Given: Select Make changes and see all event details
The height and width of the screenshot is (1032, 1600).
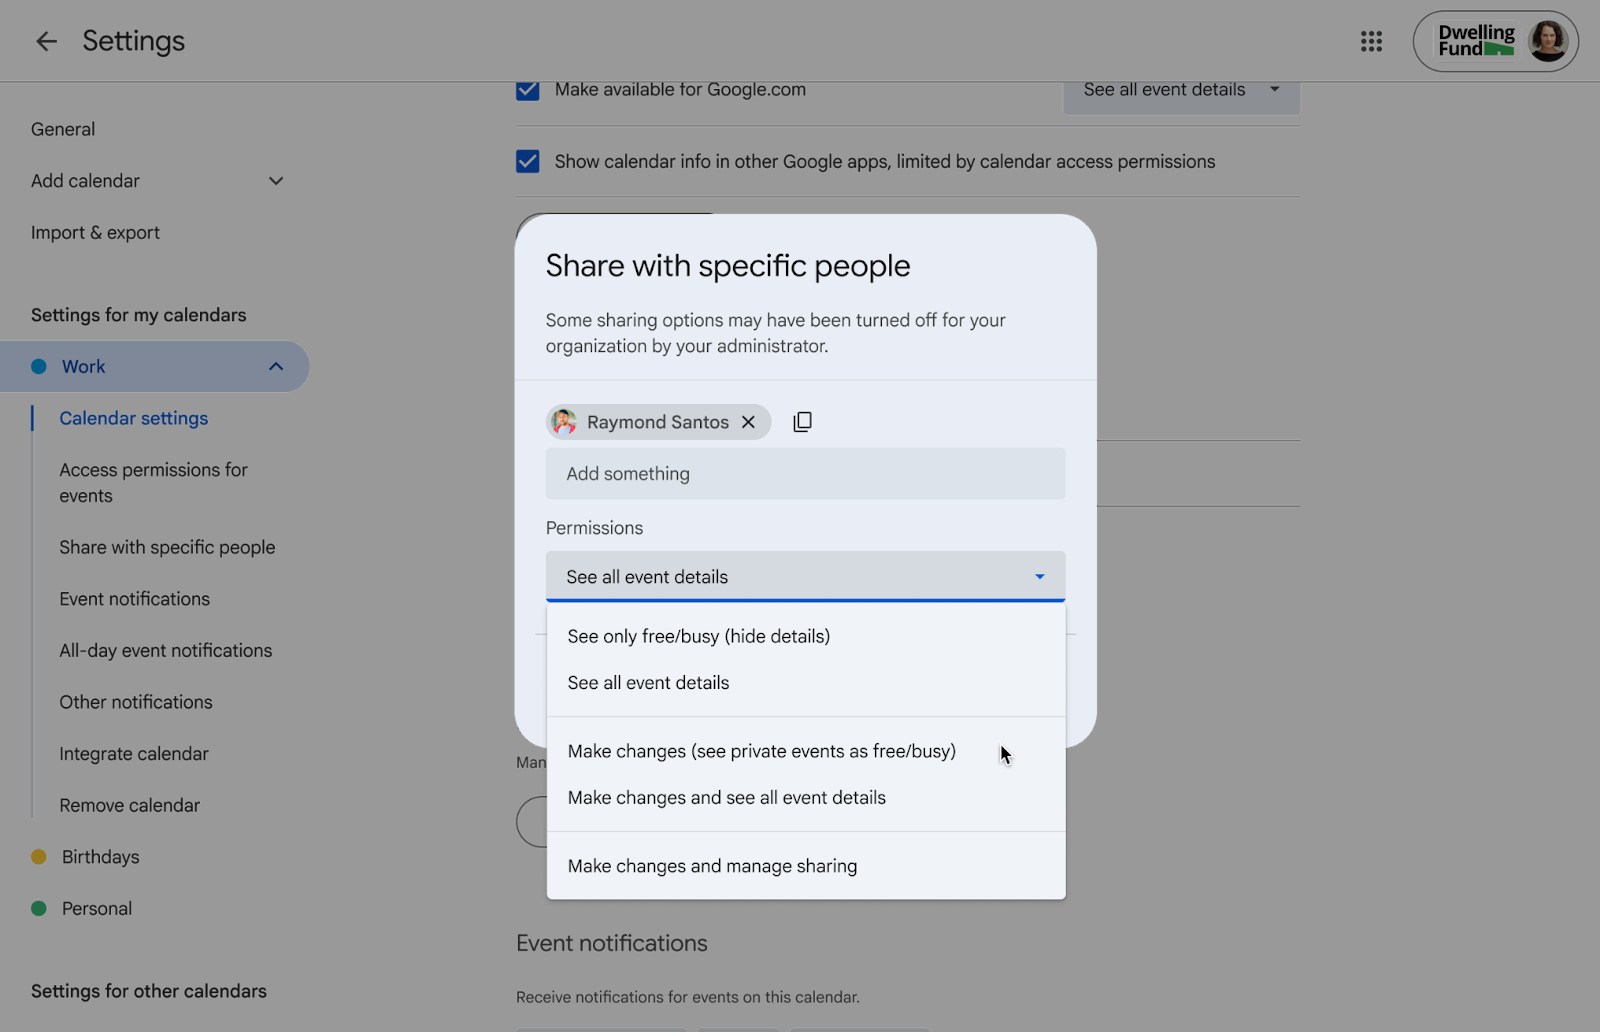Looking at the screenshot, I should [806, 798].
